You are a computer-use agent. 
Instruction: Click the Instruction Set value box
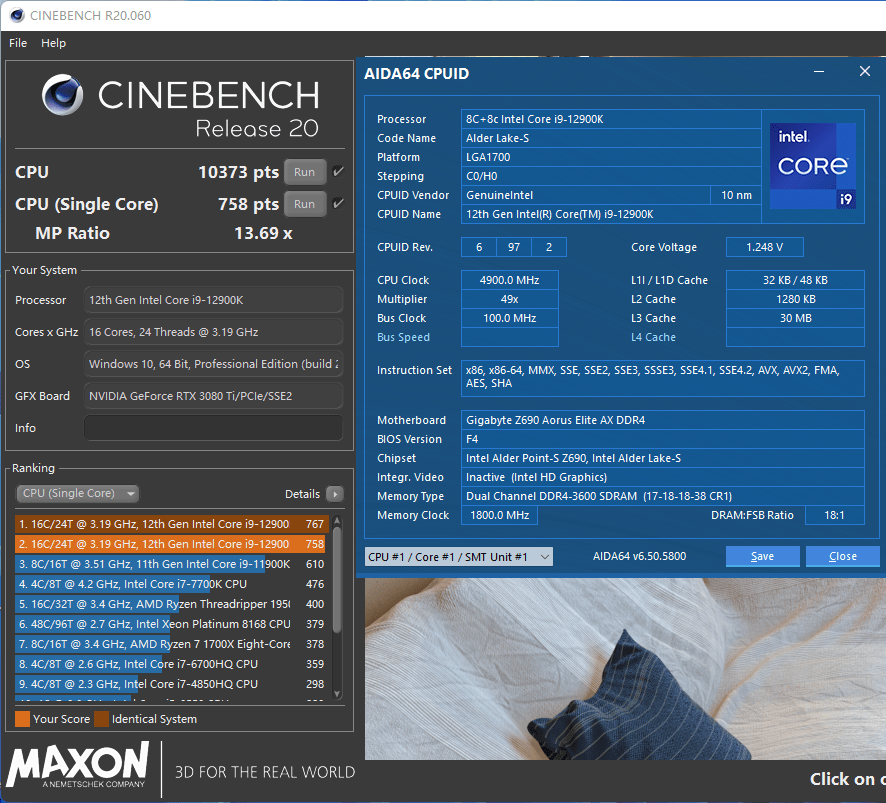tap(663, 378)
